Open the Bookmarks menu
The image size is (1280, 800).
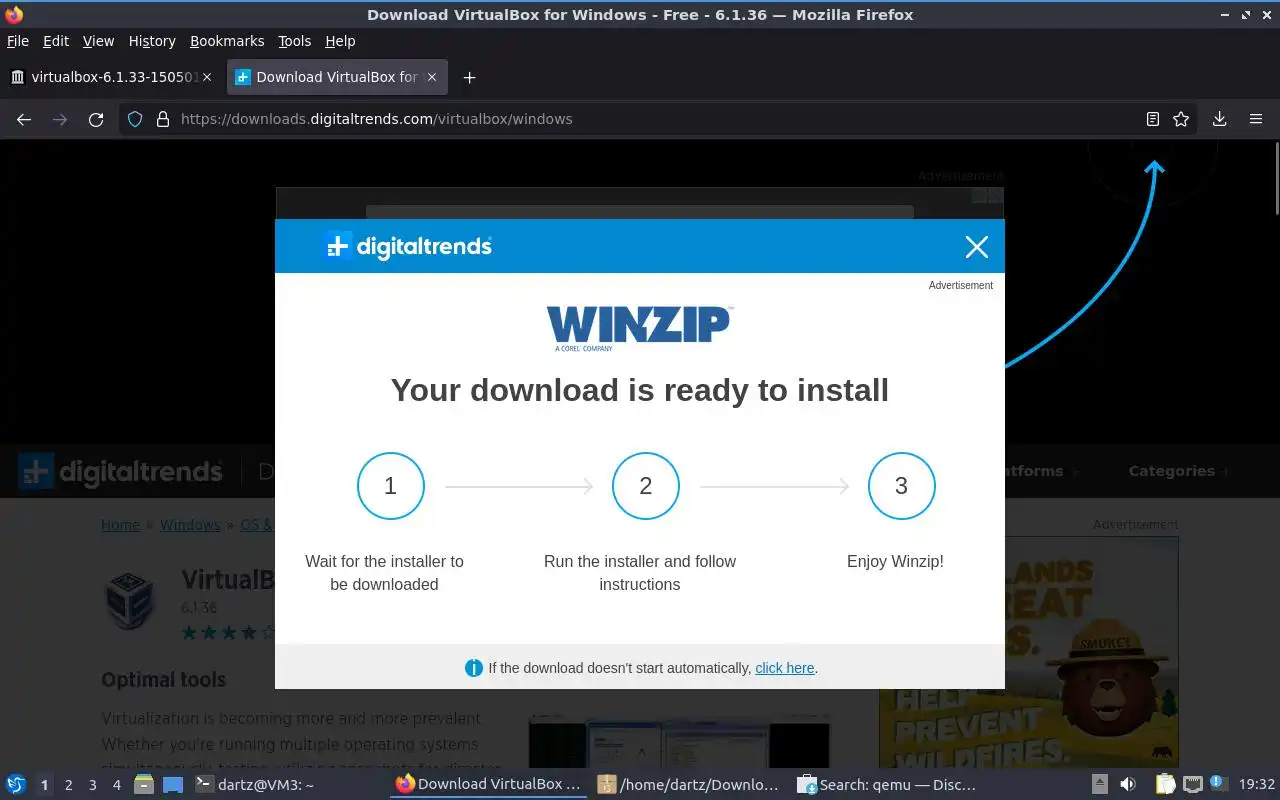click(x=227, y=41)
